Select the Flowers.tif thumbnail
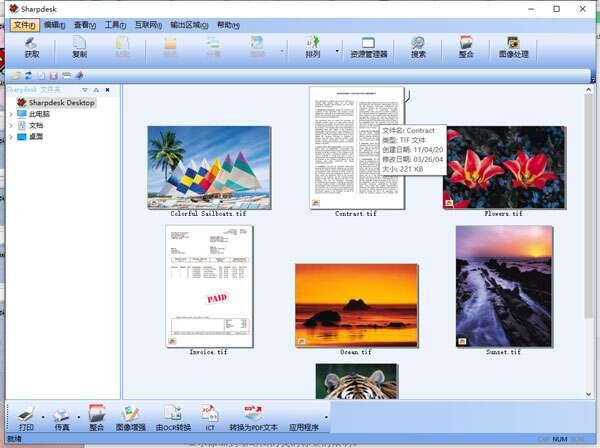Screen dimensions: 600x448 (x=503, y=167)
